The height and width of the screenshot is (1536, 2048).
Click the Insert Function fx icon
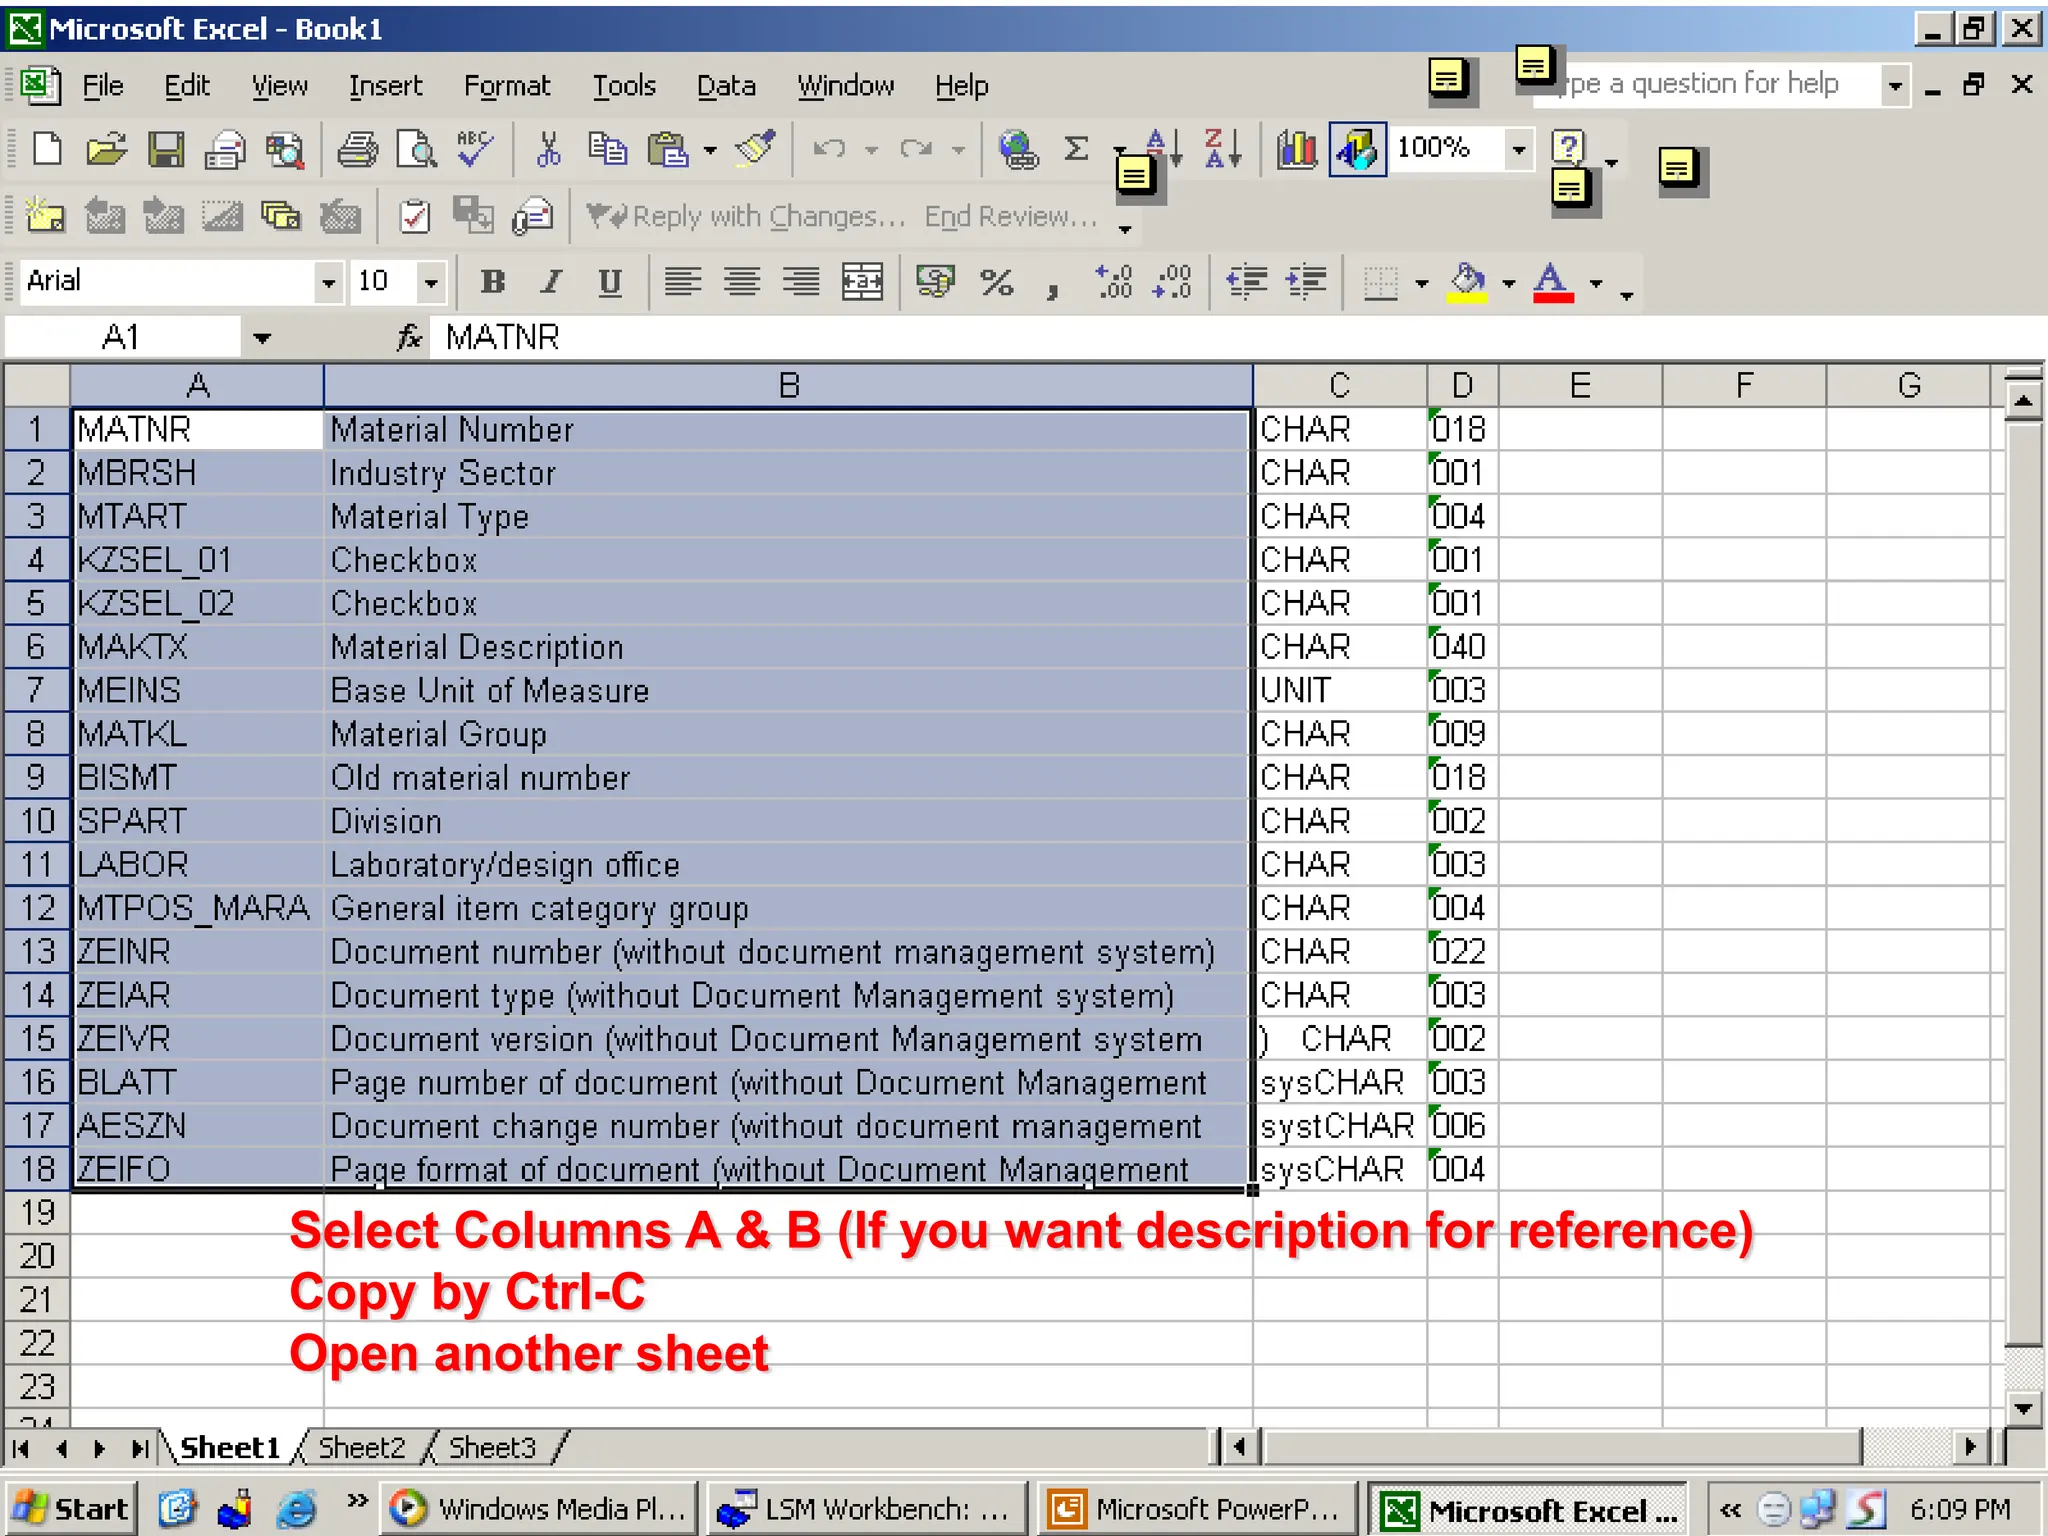[x=409, y=338]
